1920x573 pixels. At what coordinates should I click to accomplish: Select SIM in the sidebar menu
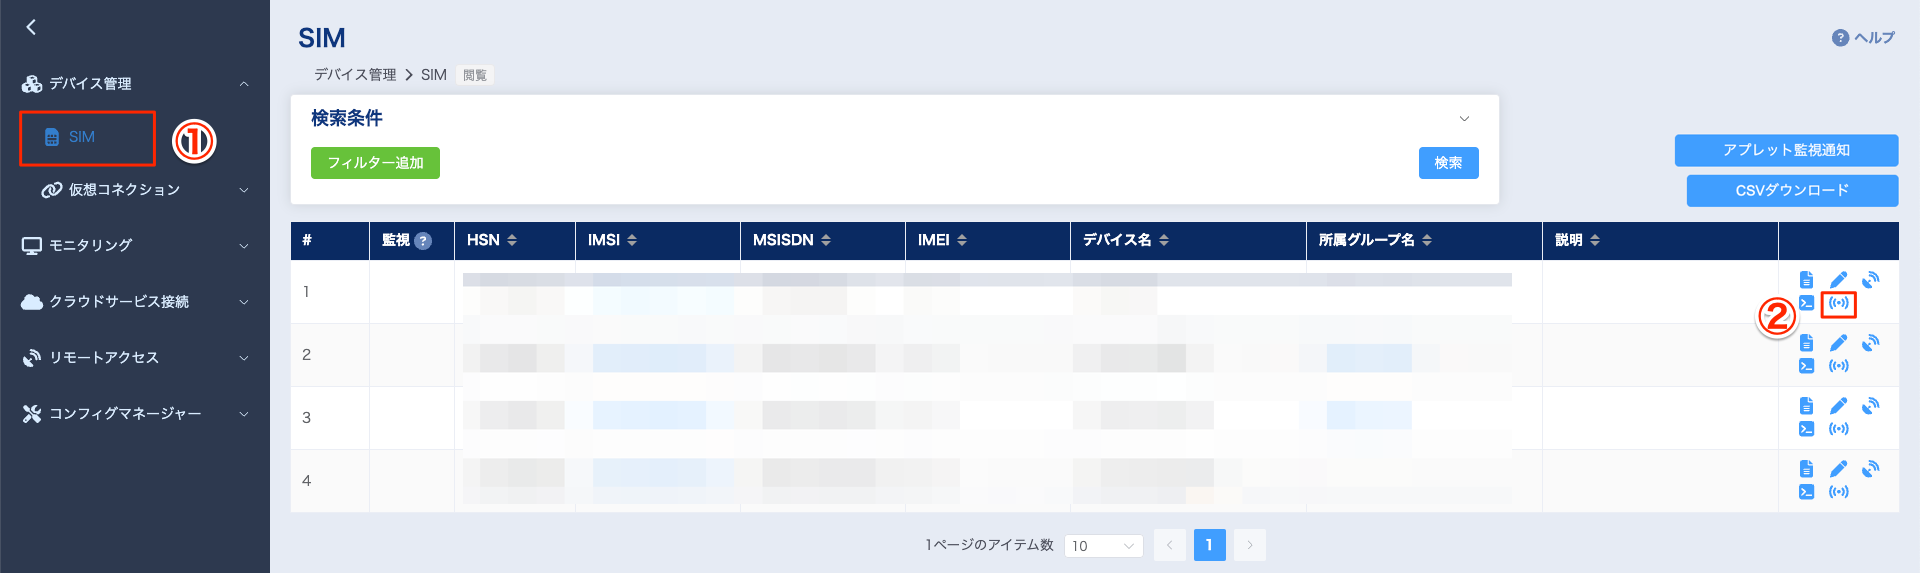coord(82,137)
